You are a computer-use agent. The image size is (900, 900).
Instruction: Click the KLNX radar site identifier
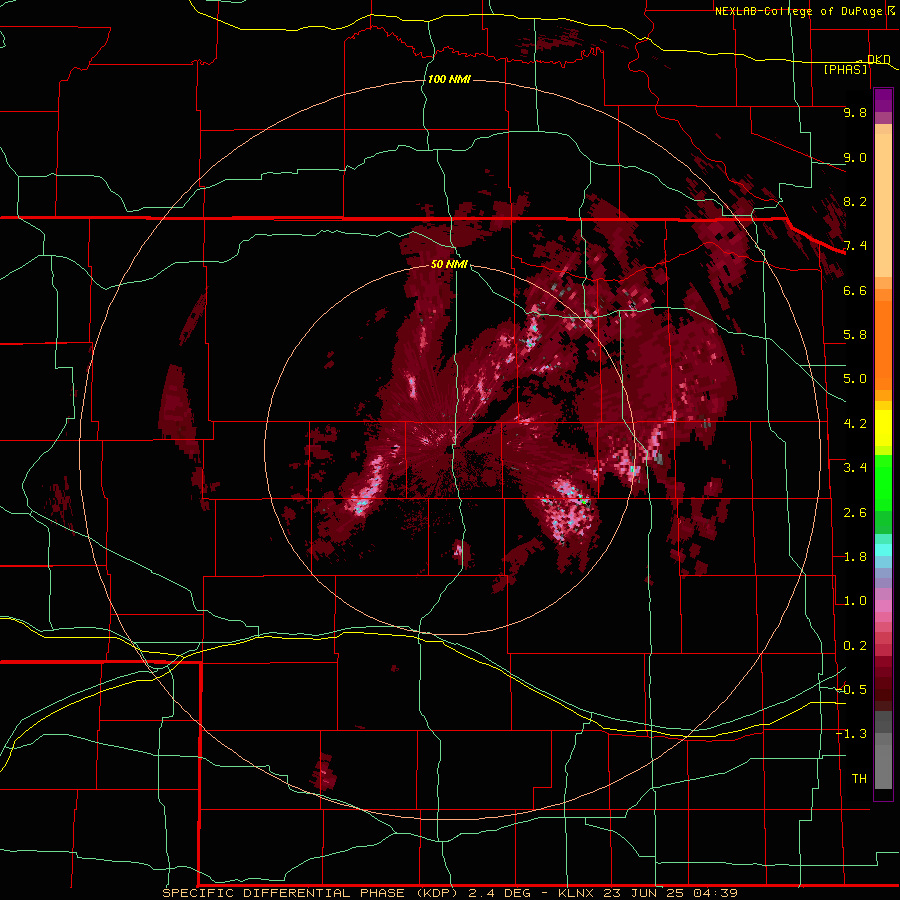click(x=576, y=893)
